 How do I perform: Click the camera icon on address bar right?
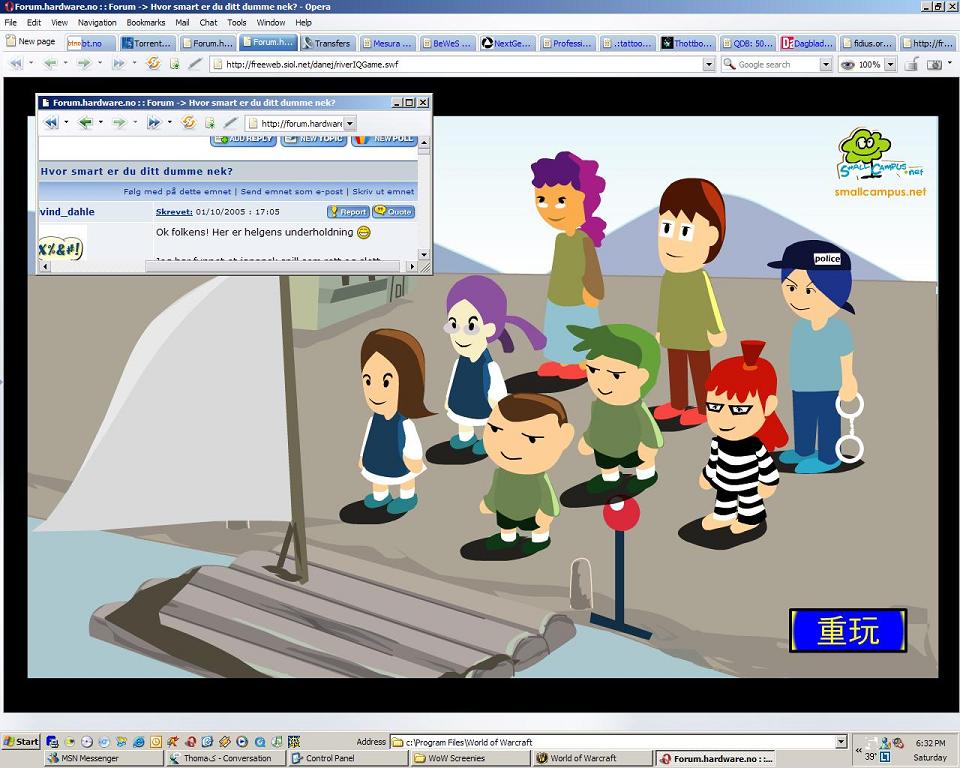pos(934,64)
